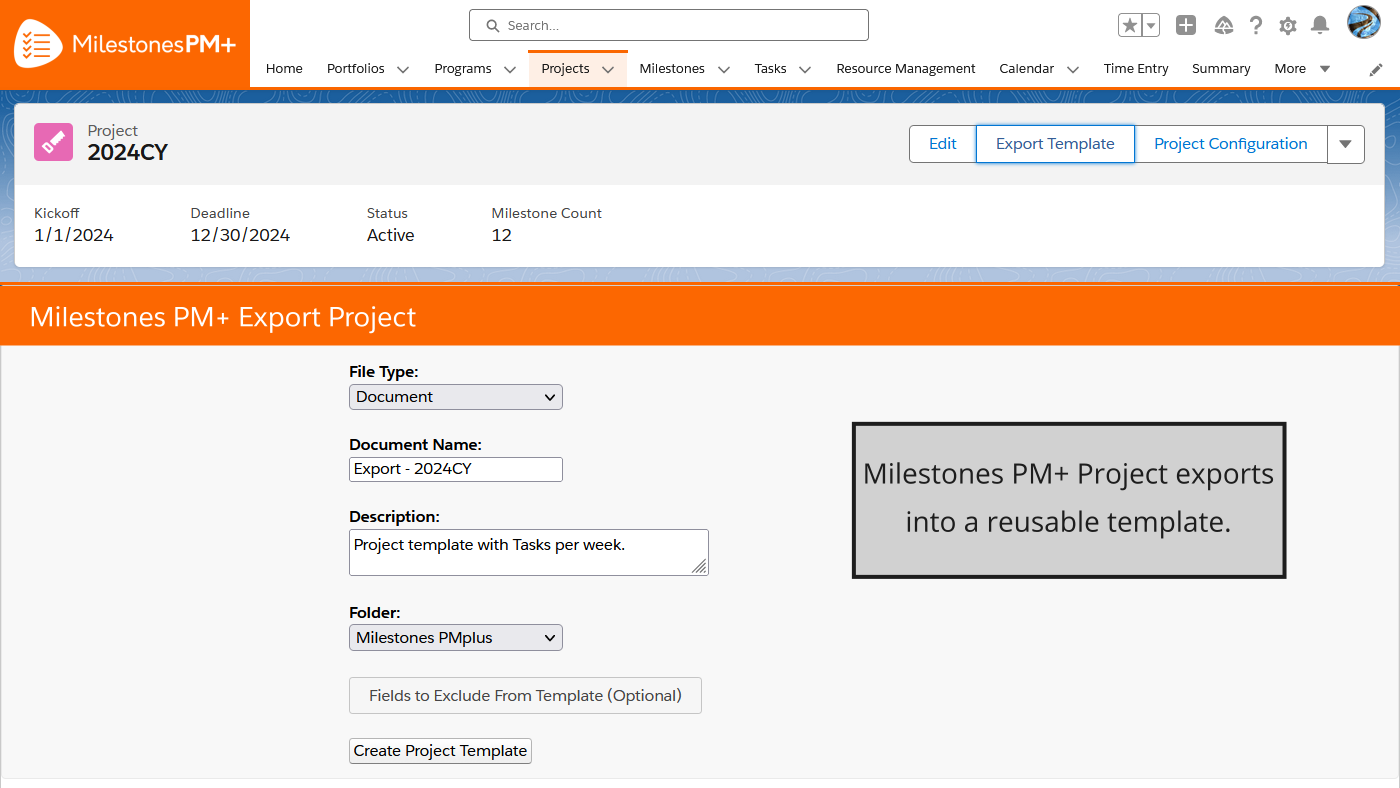The width and height of the screenshot is (1400, 788).
Task: Click the Deadline date 12/30/2024
Action: pos(240,236)
